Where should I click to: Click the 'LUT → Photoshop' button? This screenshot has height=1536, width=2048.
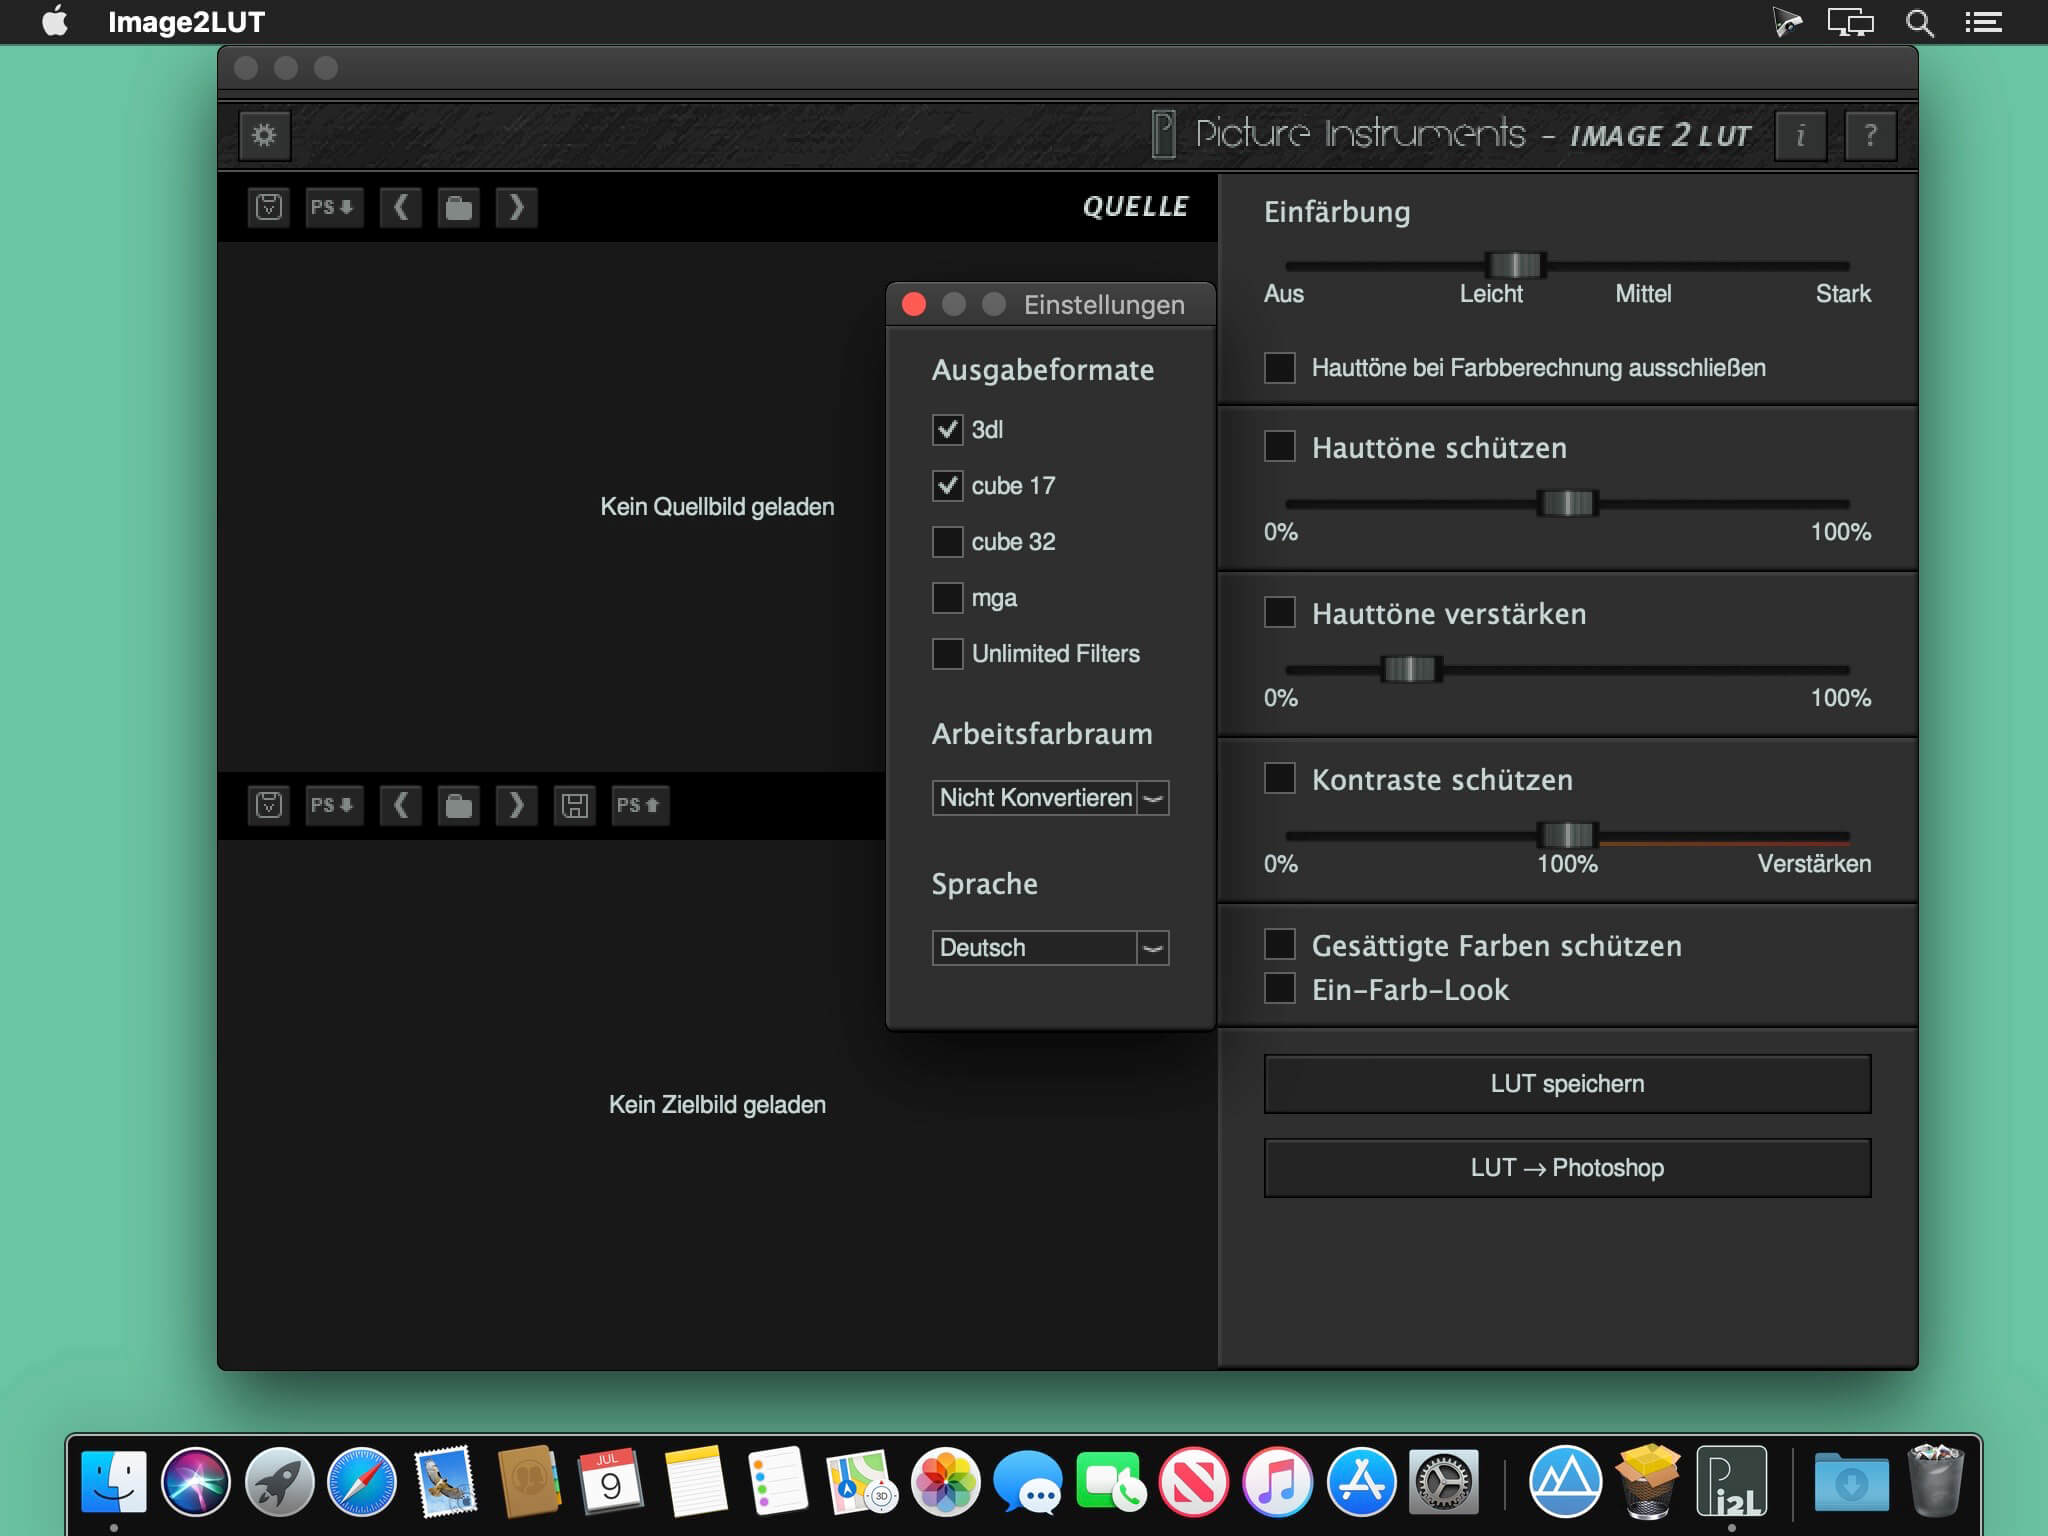point(1567,1168)
